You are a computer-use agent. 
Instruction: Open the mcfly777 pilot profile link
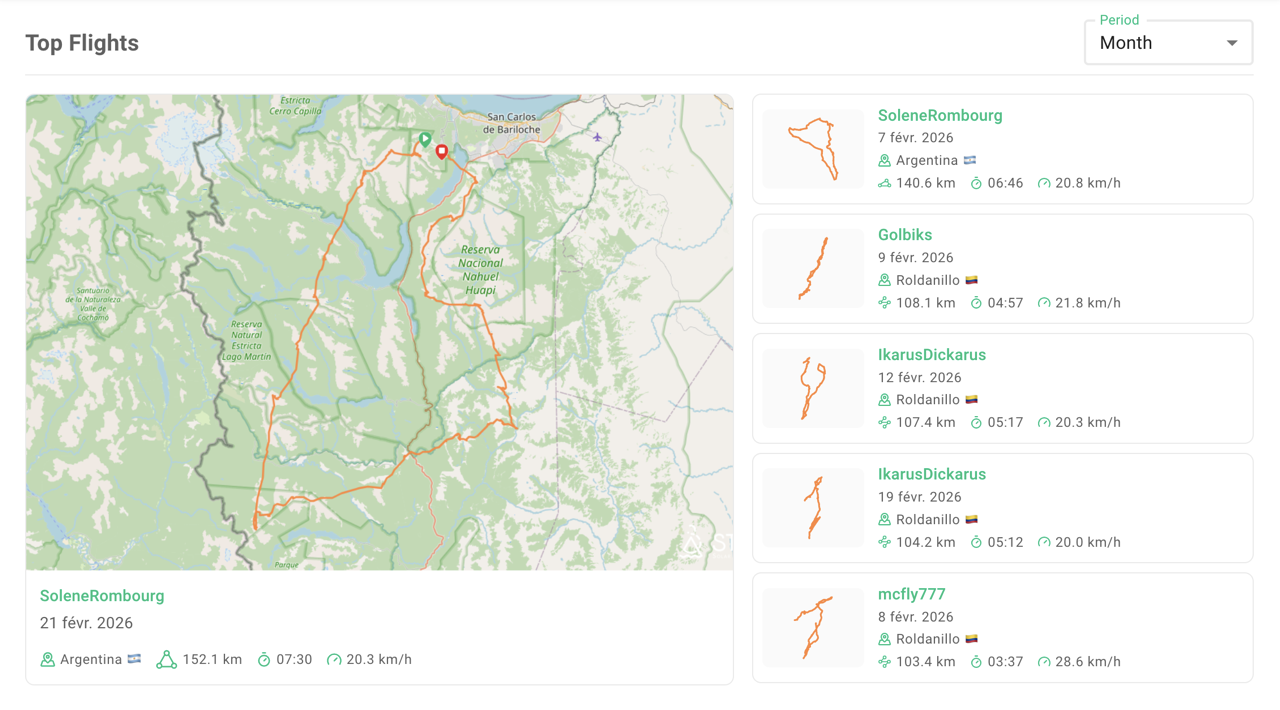pos(912,594)
